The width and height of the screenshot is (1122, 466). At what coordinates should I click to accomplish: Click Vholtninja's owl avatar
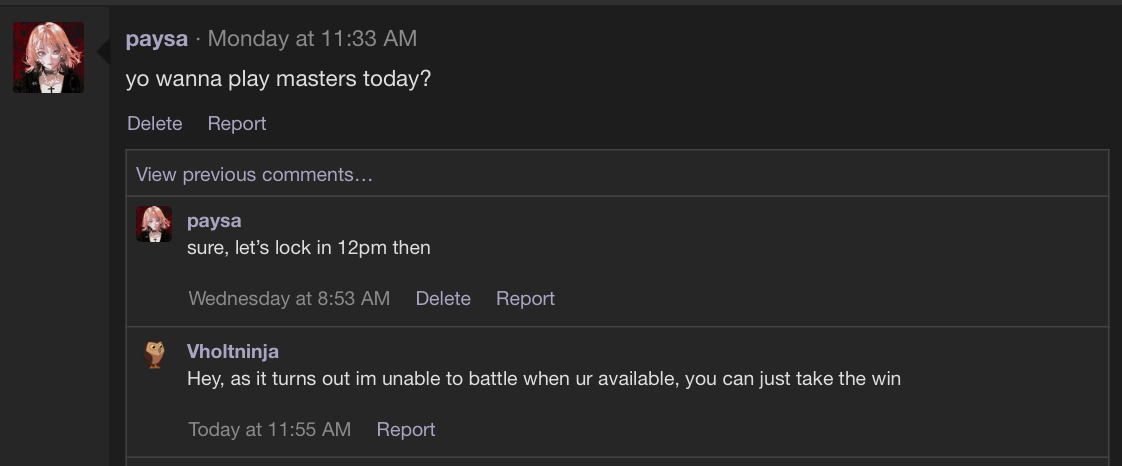154,354
